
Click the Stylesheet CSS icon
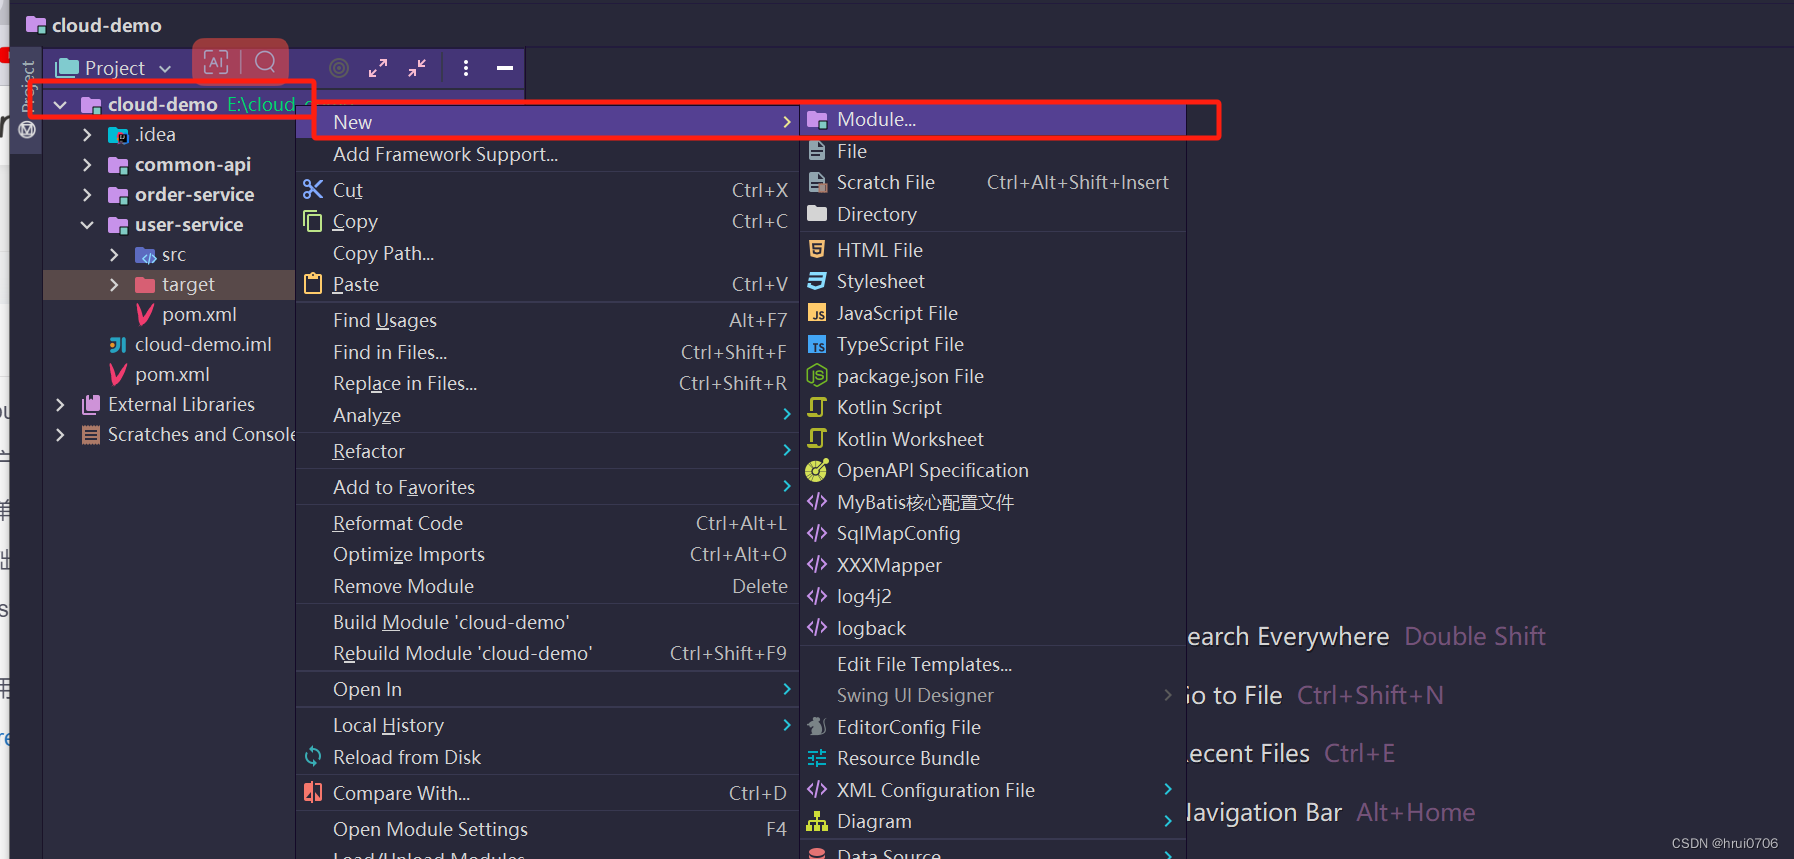pos(817,281)
